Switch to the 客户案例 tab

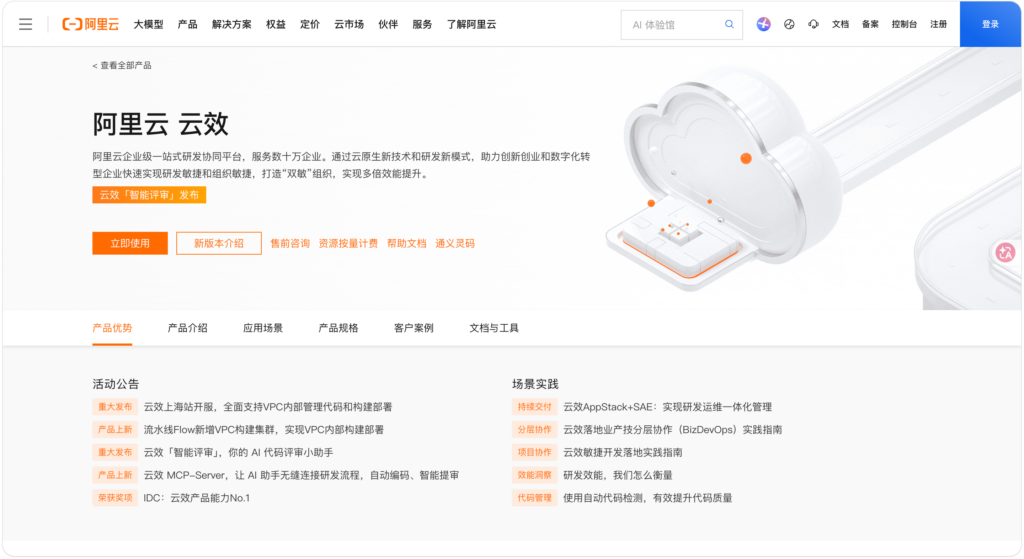413,328
